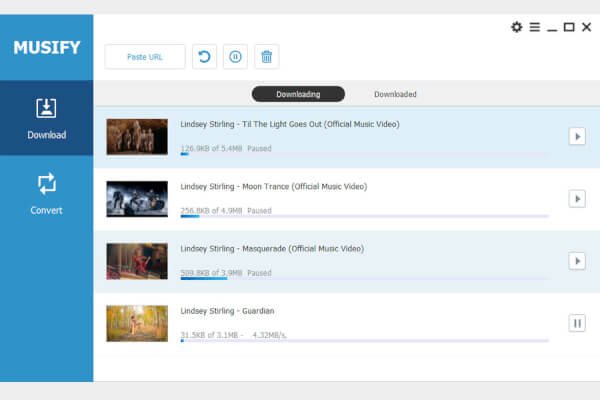The image size is (600, 400).
Task: Switch to the Downloading tab
Action: tap(298, 94)
